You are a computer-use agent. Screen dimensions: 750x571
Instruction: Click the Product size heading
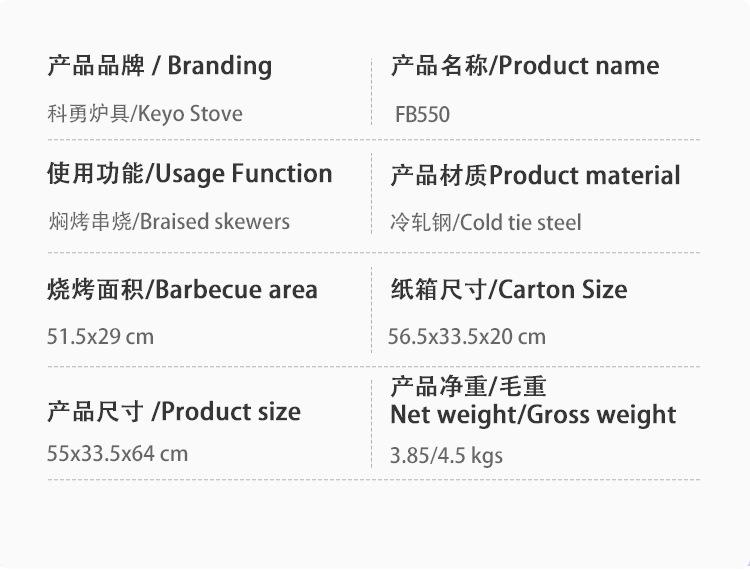click(173, 411)
